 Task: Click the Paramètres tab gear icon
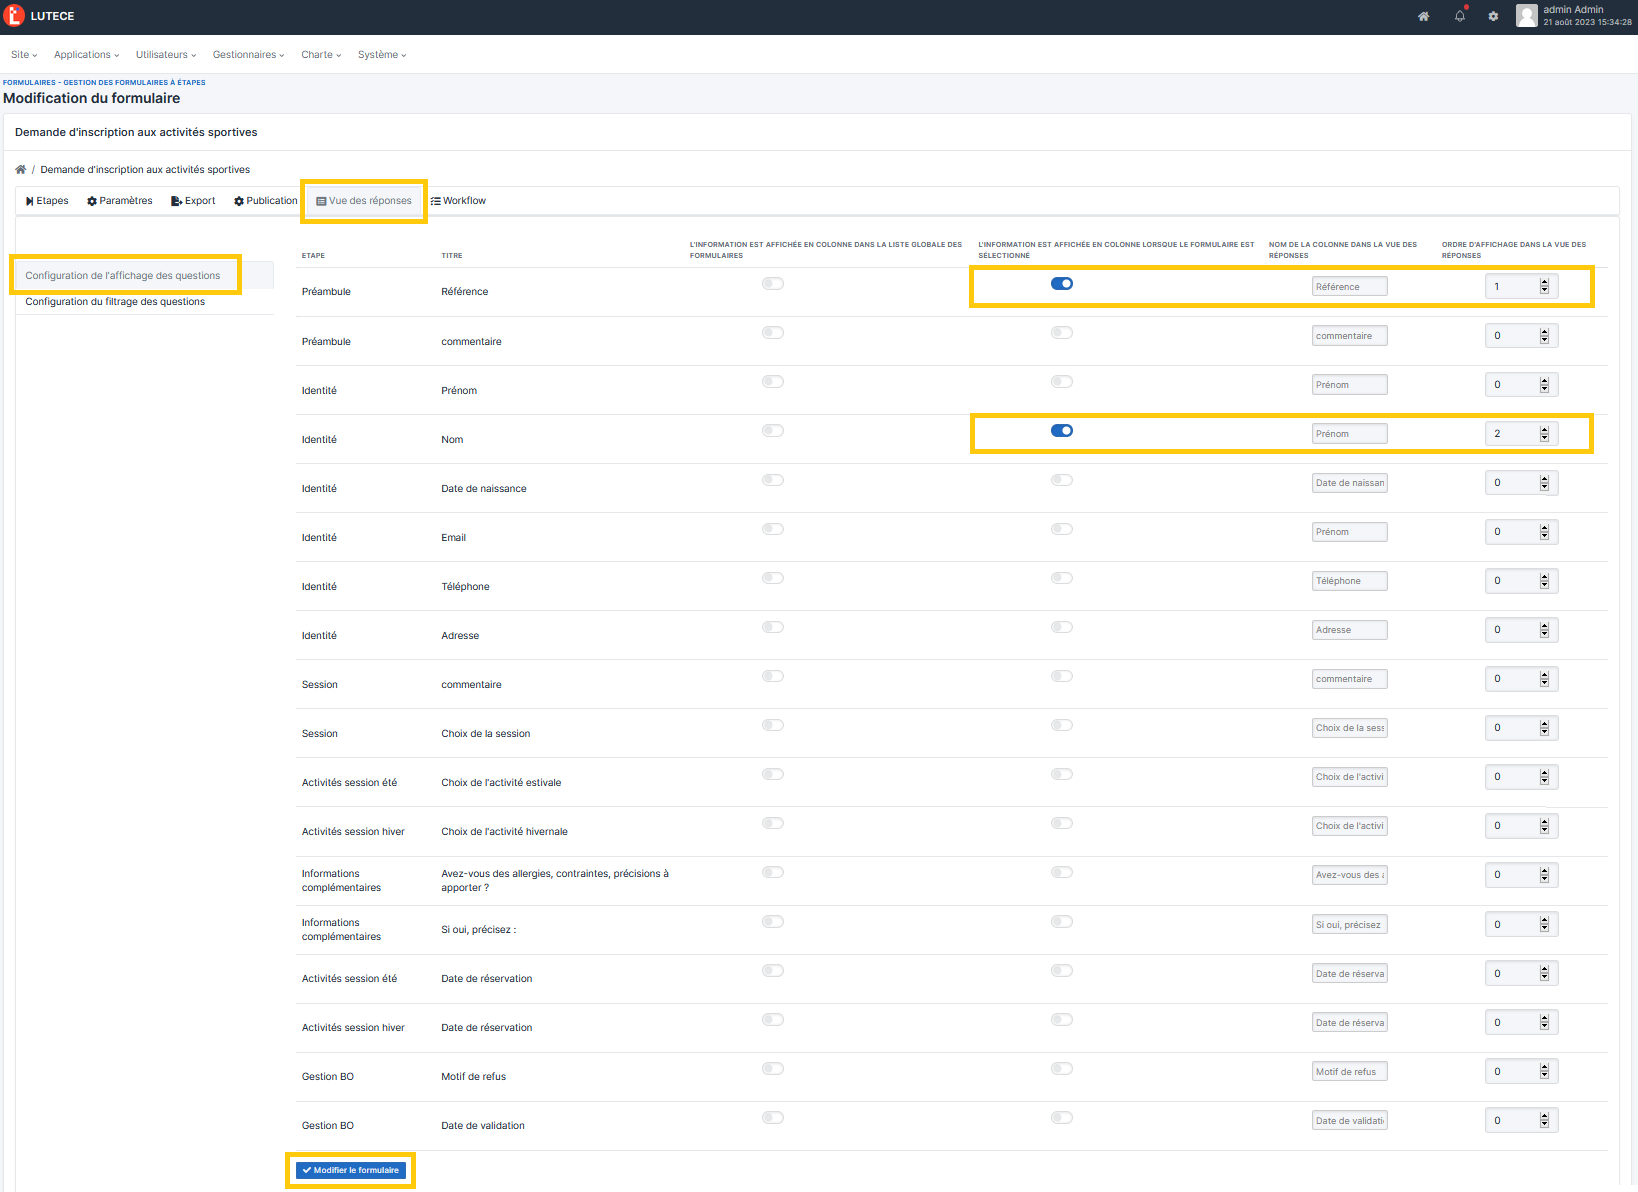[91, 200]
